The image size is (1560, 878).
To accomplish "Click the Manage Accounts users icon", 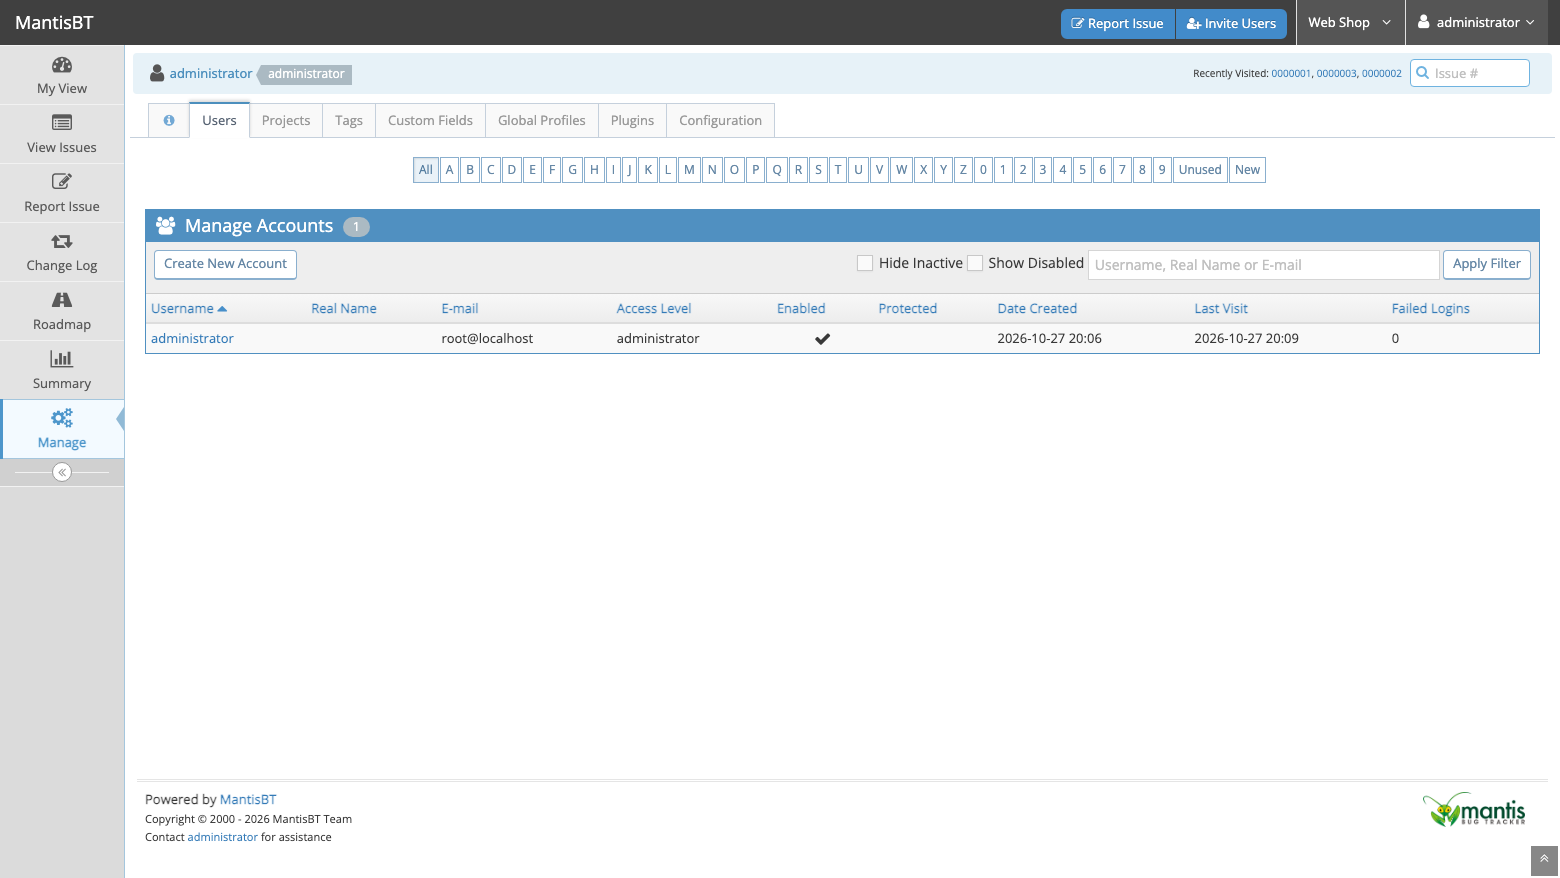I will pyautogui.click(x=166, y=226).
